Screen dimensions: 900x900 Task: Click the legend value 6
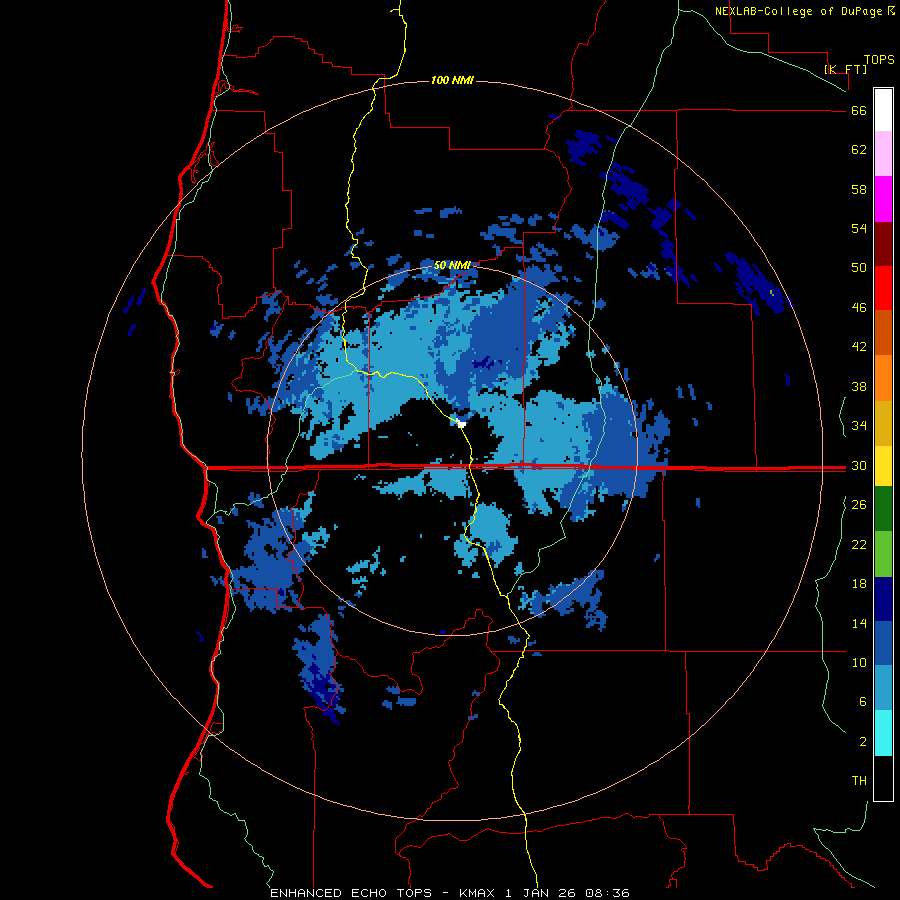[862, 701]
